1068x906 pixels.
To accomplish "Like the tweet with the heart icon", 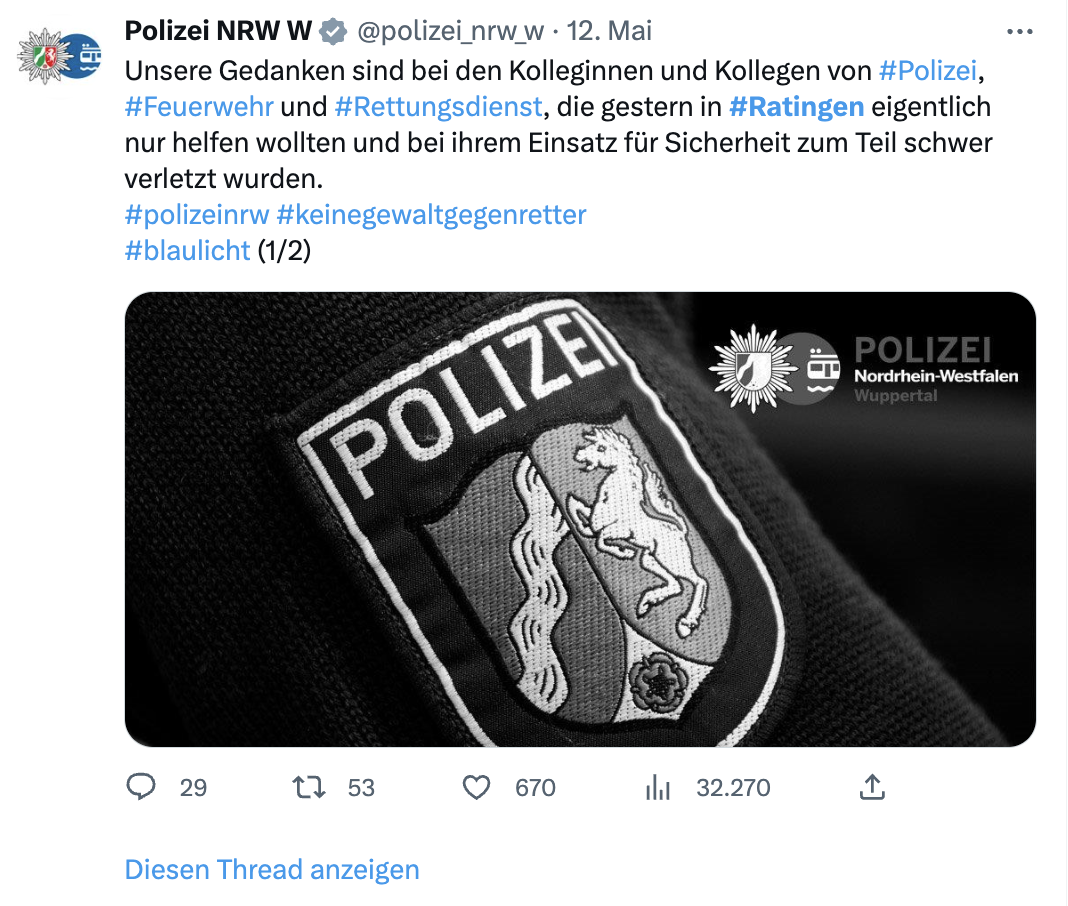I will [x=477, y=787].
